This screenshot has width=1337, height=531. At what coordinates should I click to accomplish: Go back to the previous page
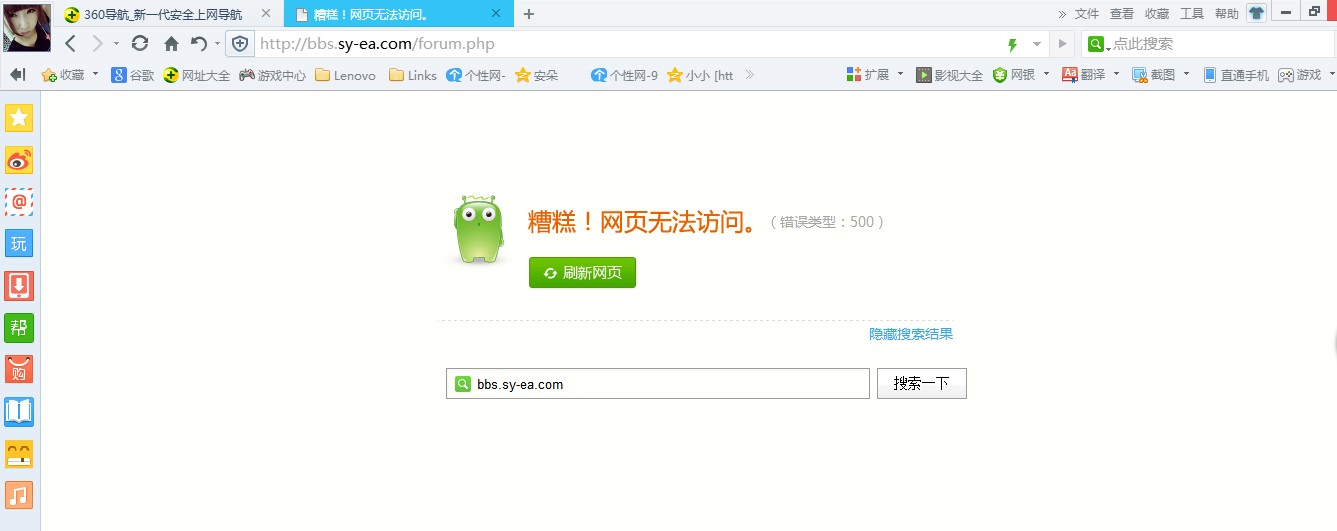point(70,43)
